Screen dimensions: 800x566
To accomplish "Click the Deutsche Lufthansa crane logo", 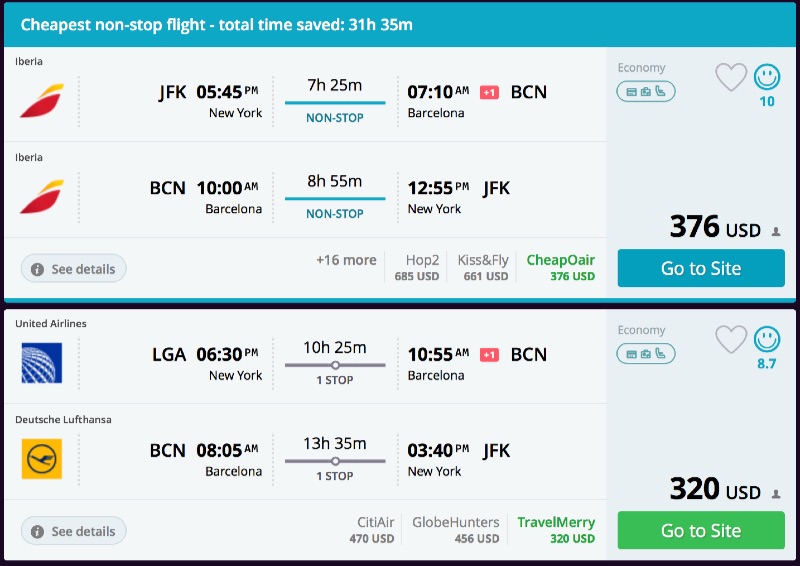I will [41, 459].
